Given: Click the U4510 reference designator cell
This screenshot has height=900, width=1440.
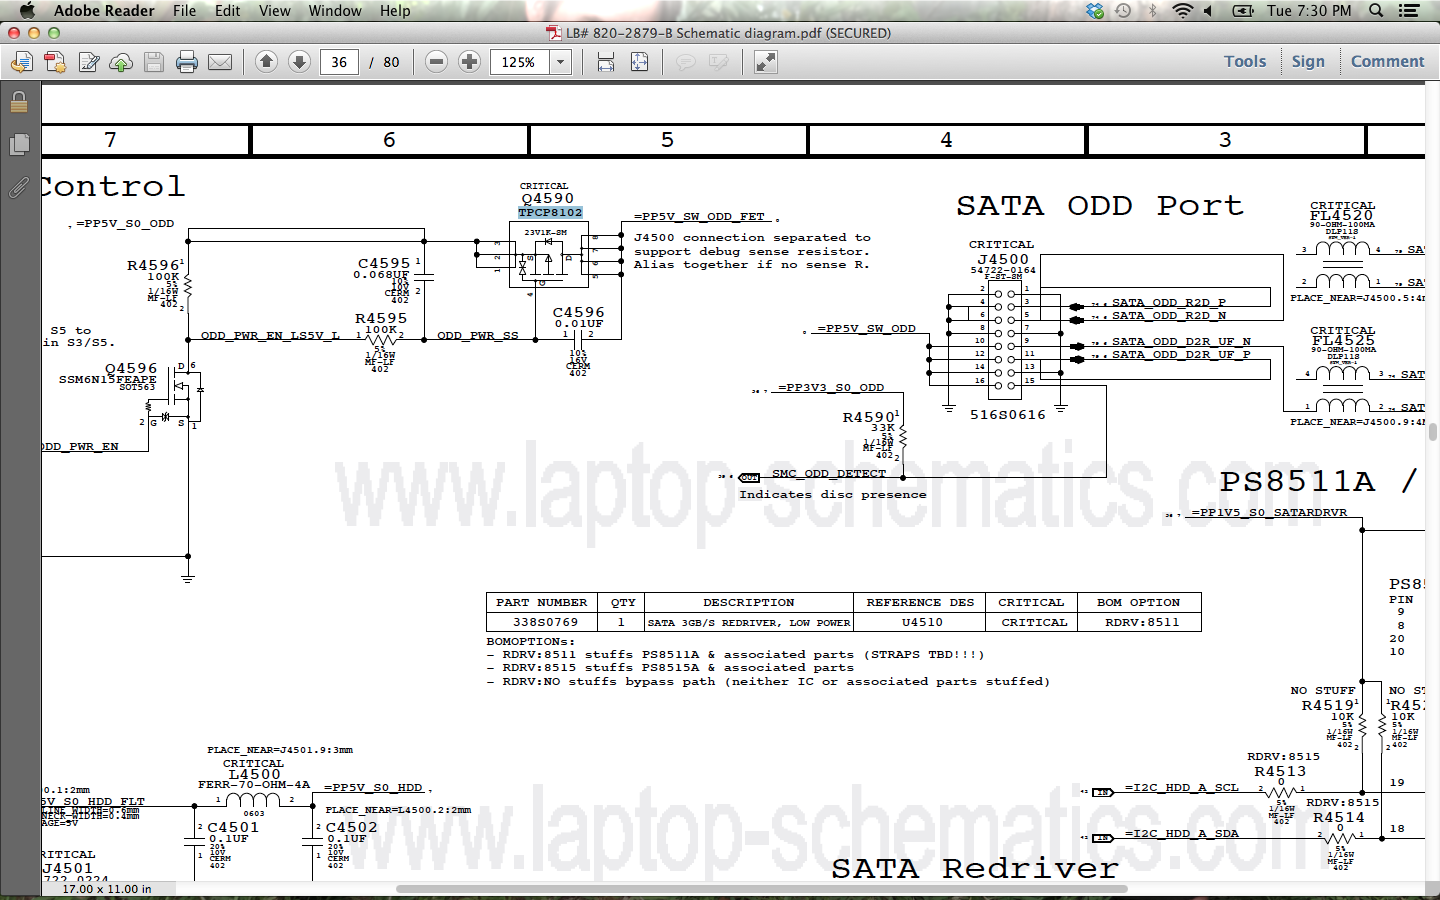Looking at the screenshot, I should 921,622.
